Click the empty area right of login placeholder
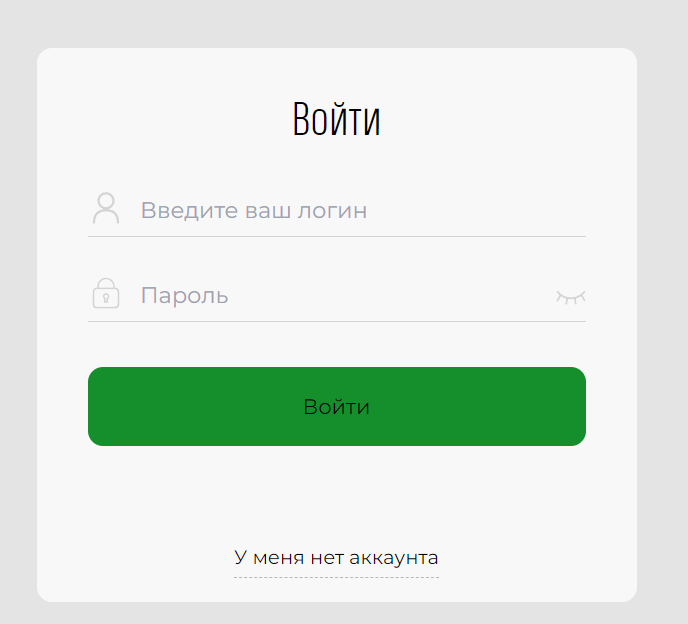688x624 pixels. 476,211
